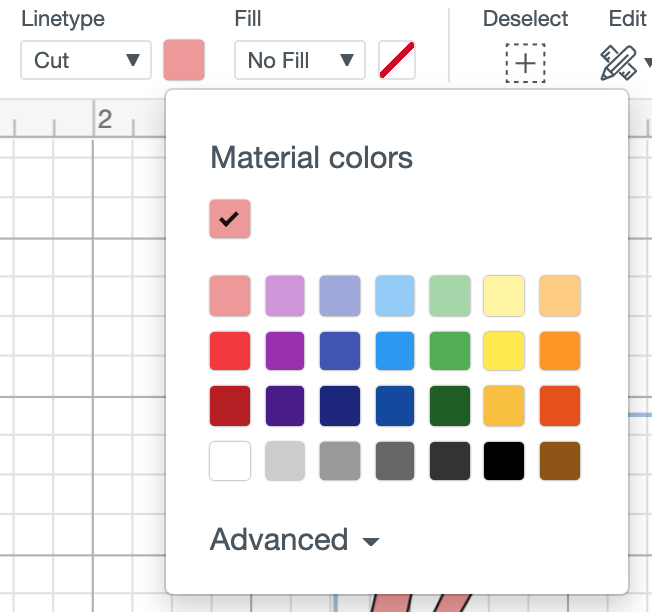The image size is (652, 612).
Task: Click the checked current material color
Action: click(x=230, y=219)
